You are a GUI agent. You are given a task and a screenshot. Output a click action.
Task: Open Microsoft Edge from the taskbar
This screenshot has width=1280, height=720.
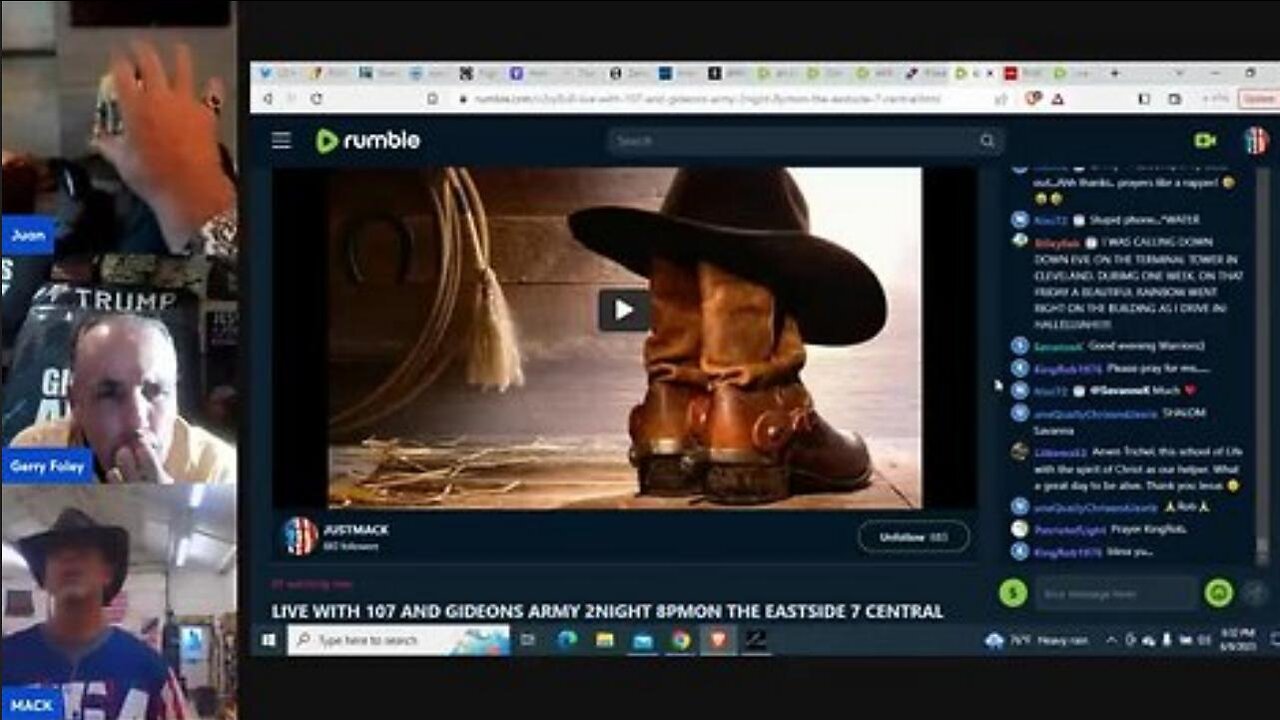tap(566, 640)
